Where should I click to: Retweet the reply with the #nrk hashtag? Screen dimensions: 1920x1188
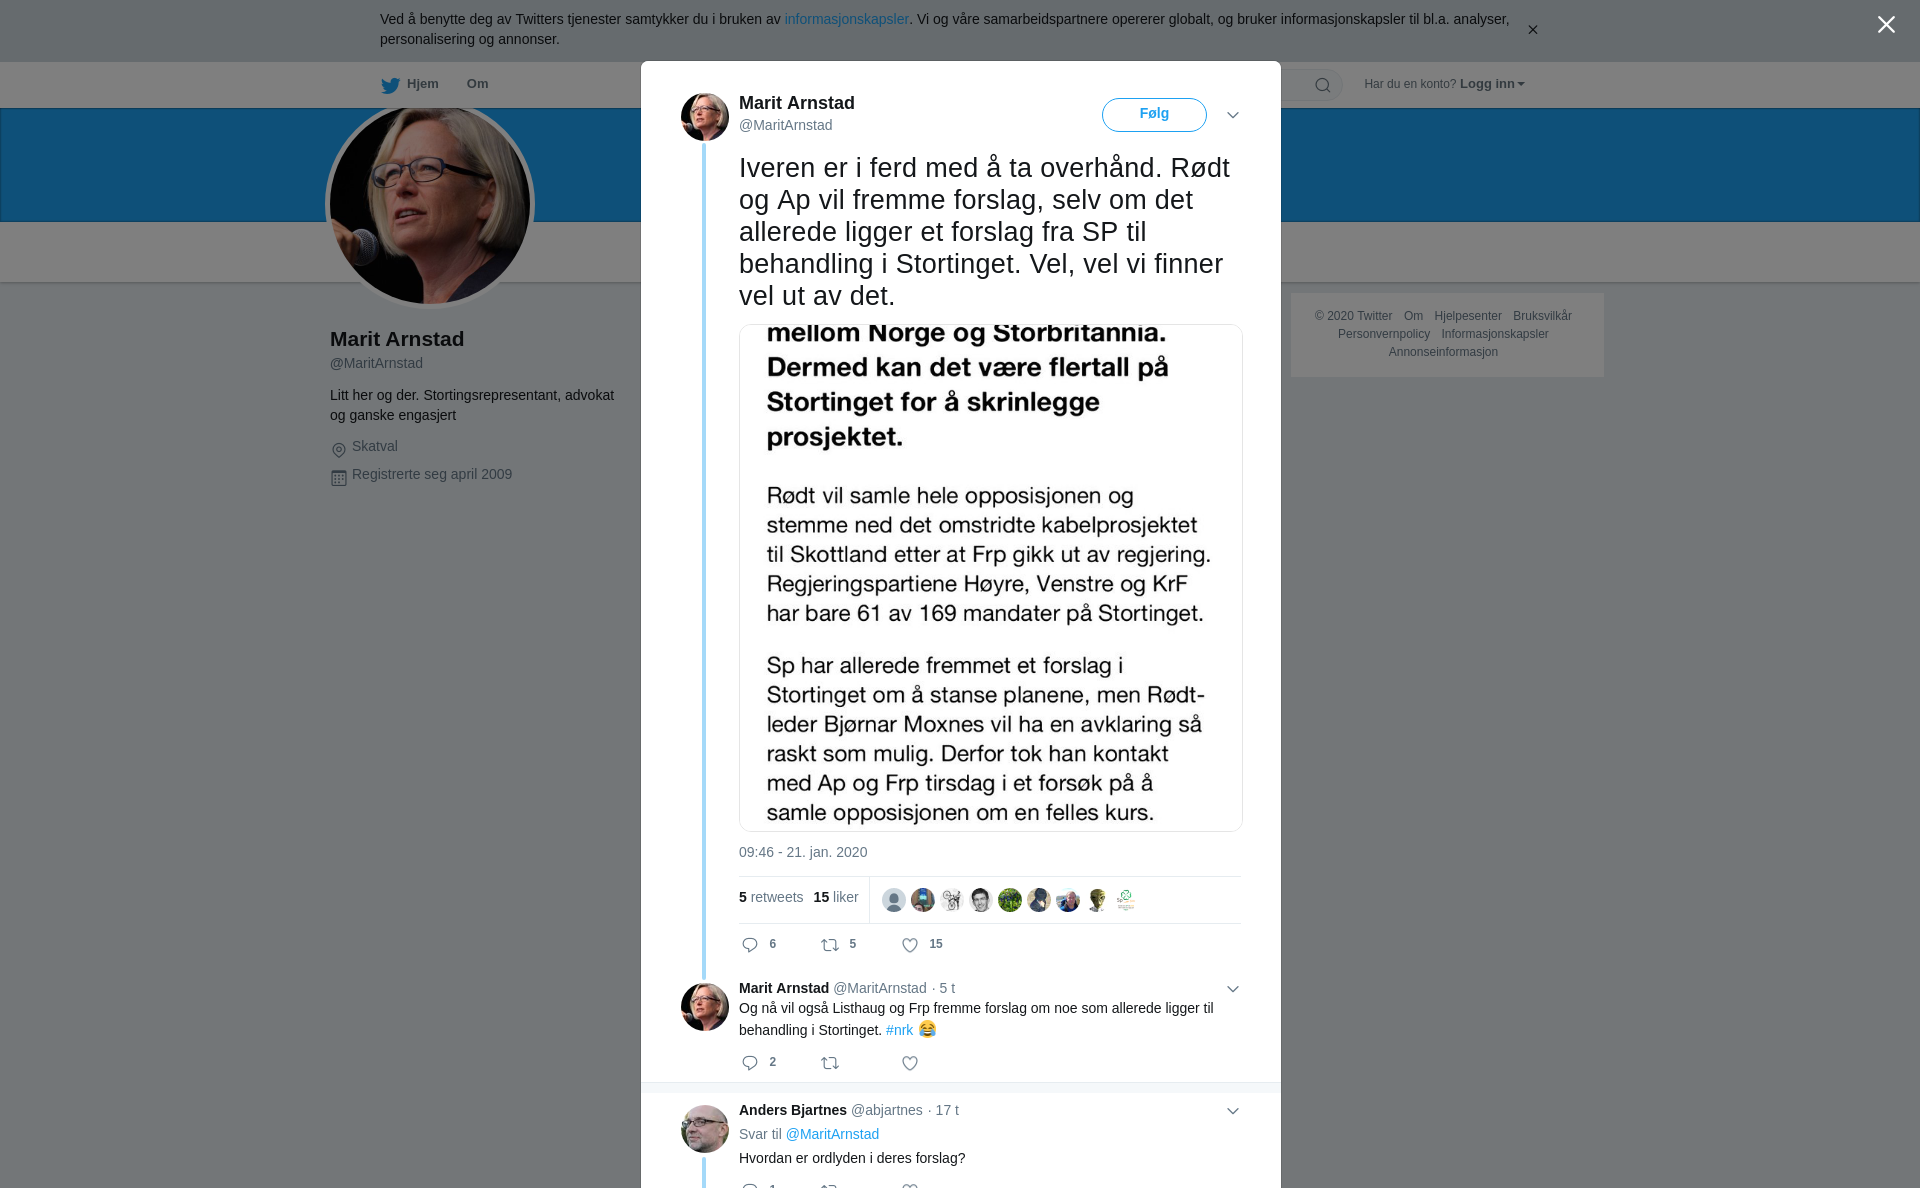click(830, 1063)
